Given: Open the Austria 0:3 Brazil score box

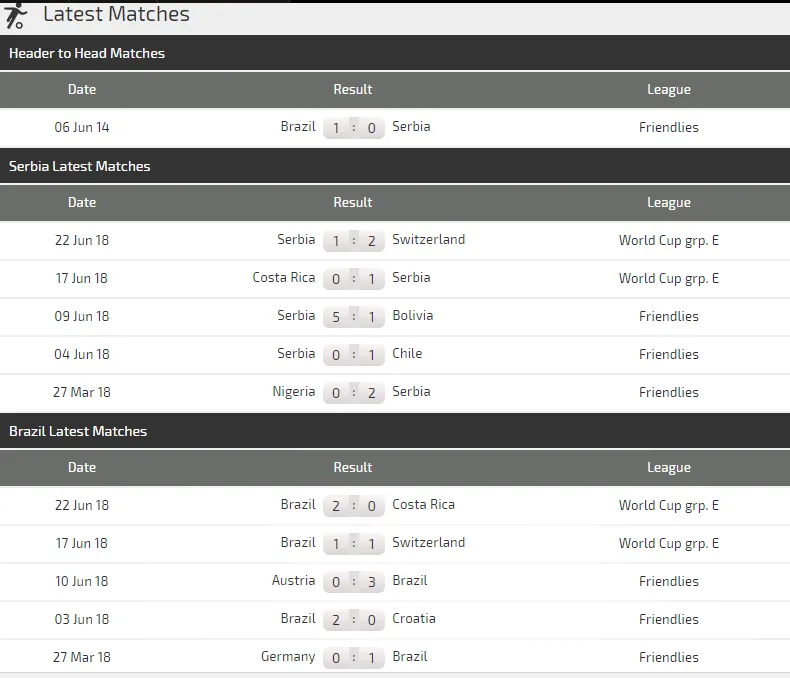Looking at the screenshot, I should pos(354,582).
